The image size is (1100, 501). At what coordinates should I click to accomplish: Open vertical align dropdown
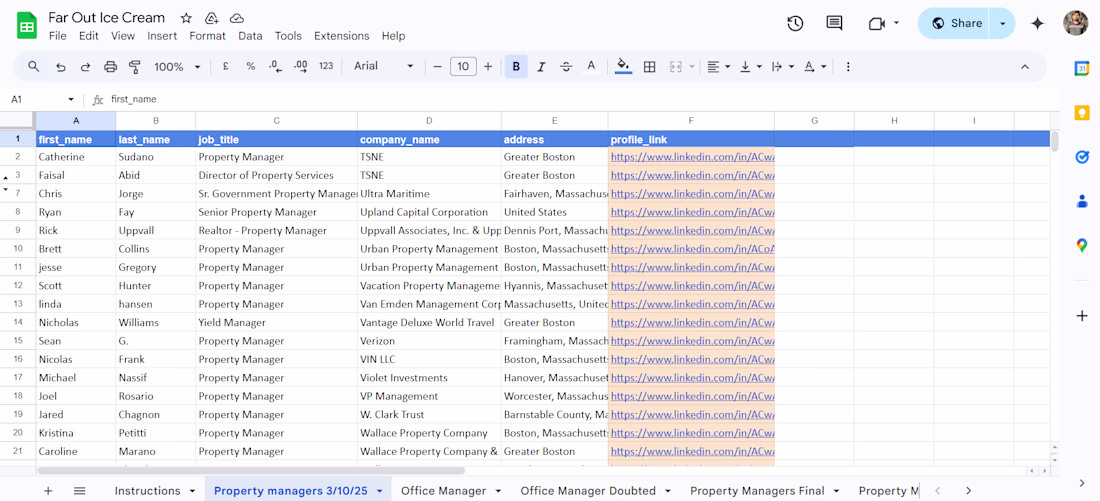click(750, 67)
